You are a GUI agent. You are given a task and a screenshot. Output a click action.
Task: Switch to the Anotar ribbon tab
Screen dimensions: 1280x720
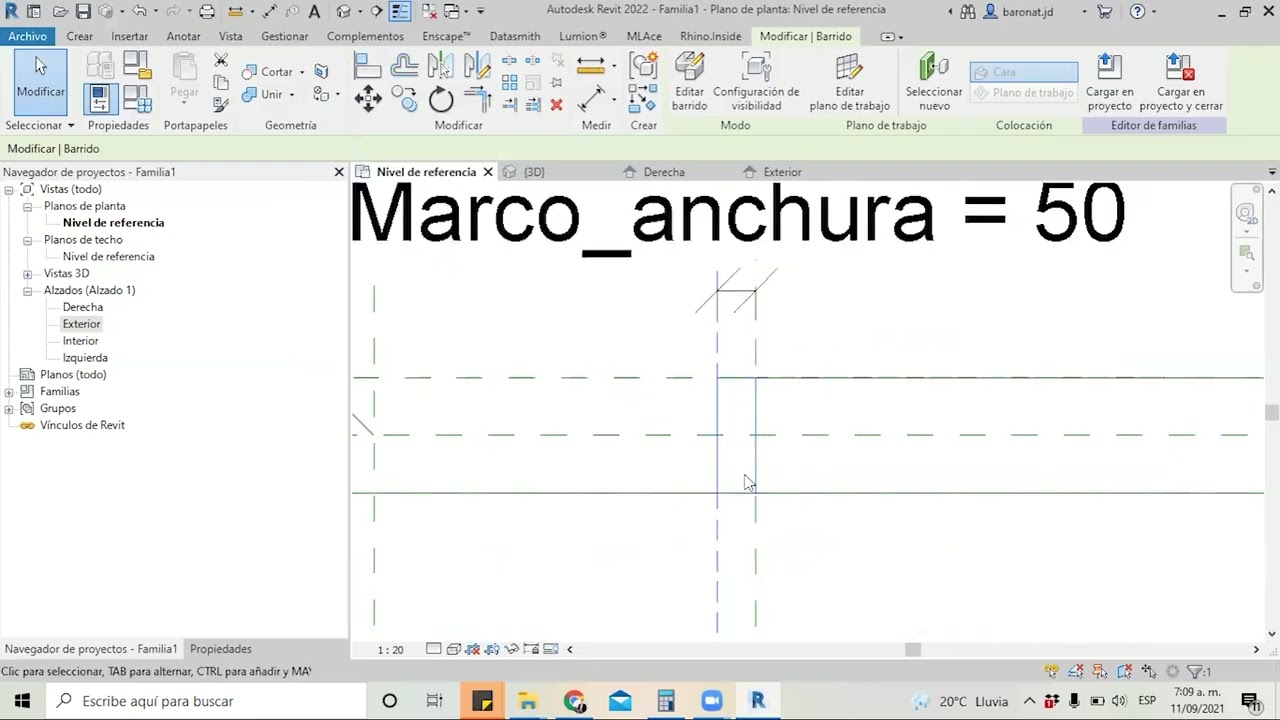click(183, 36)
